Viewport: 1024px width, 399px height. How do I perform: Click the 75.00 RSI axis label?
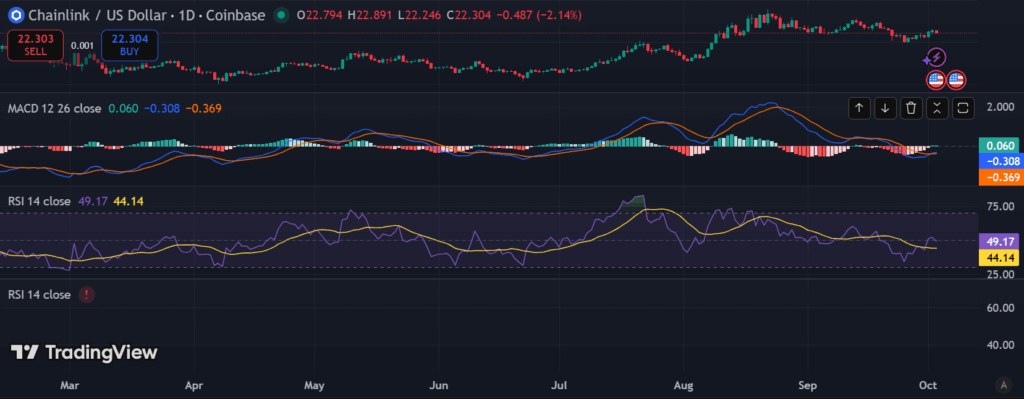[1000, 206]
